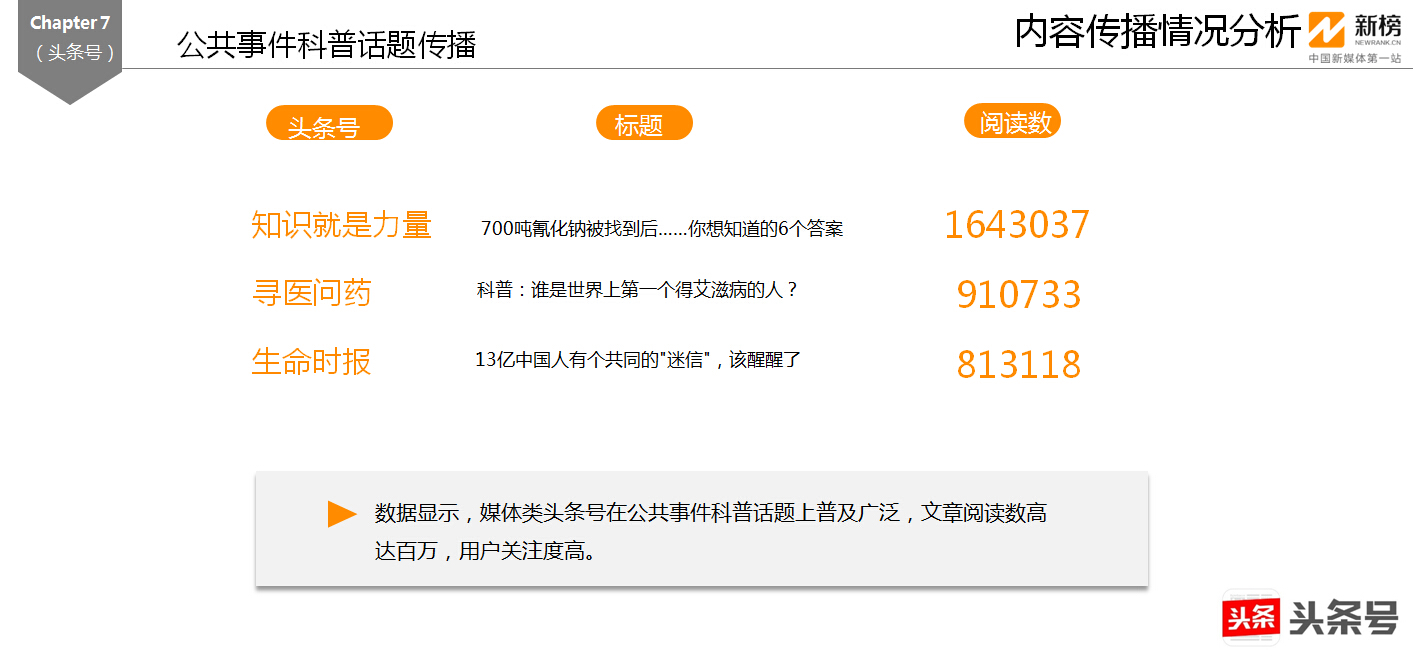The image size is (1413, 659).
Task: Click the read count 813118
Action: [x=1018, y=365]
